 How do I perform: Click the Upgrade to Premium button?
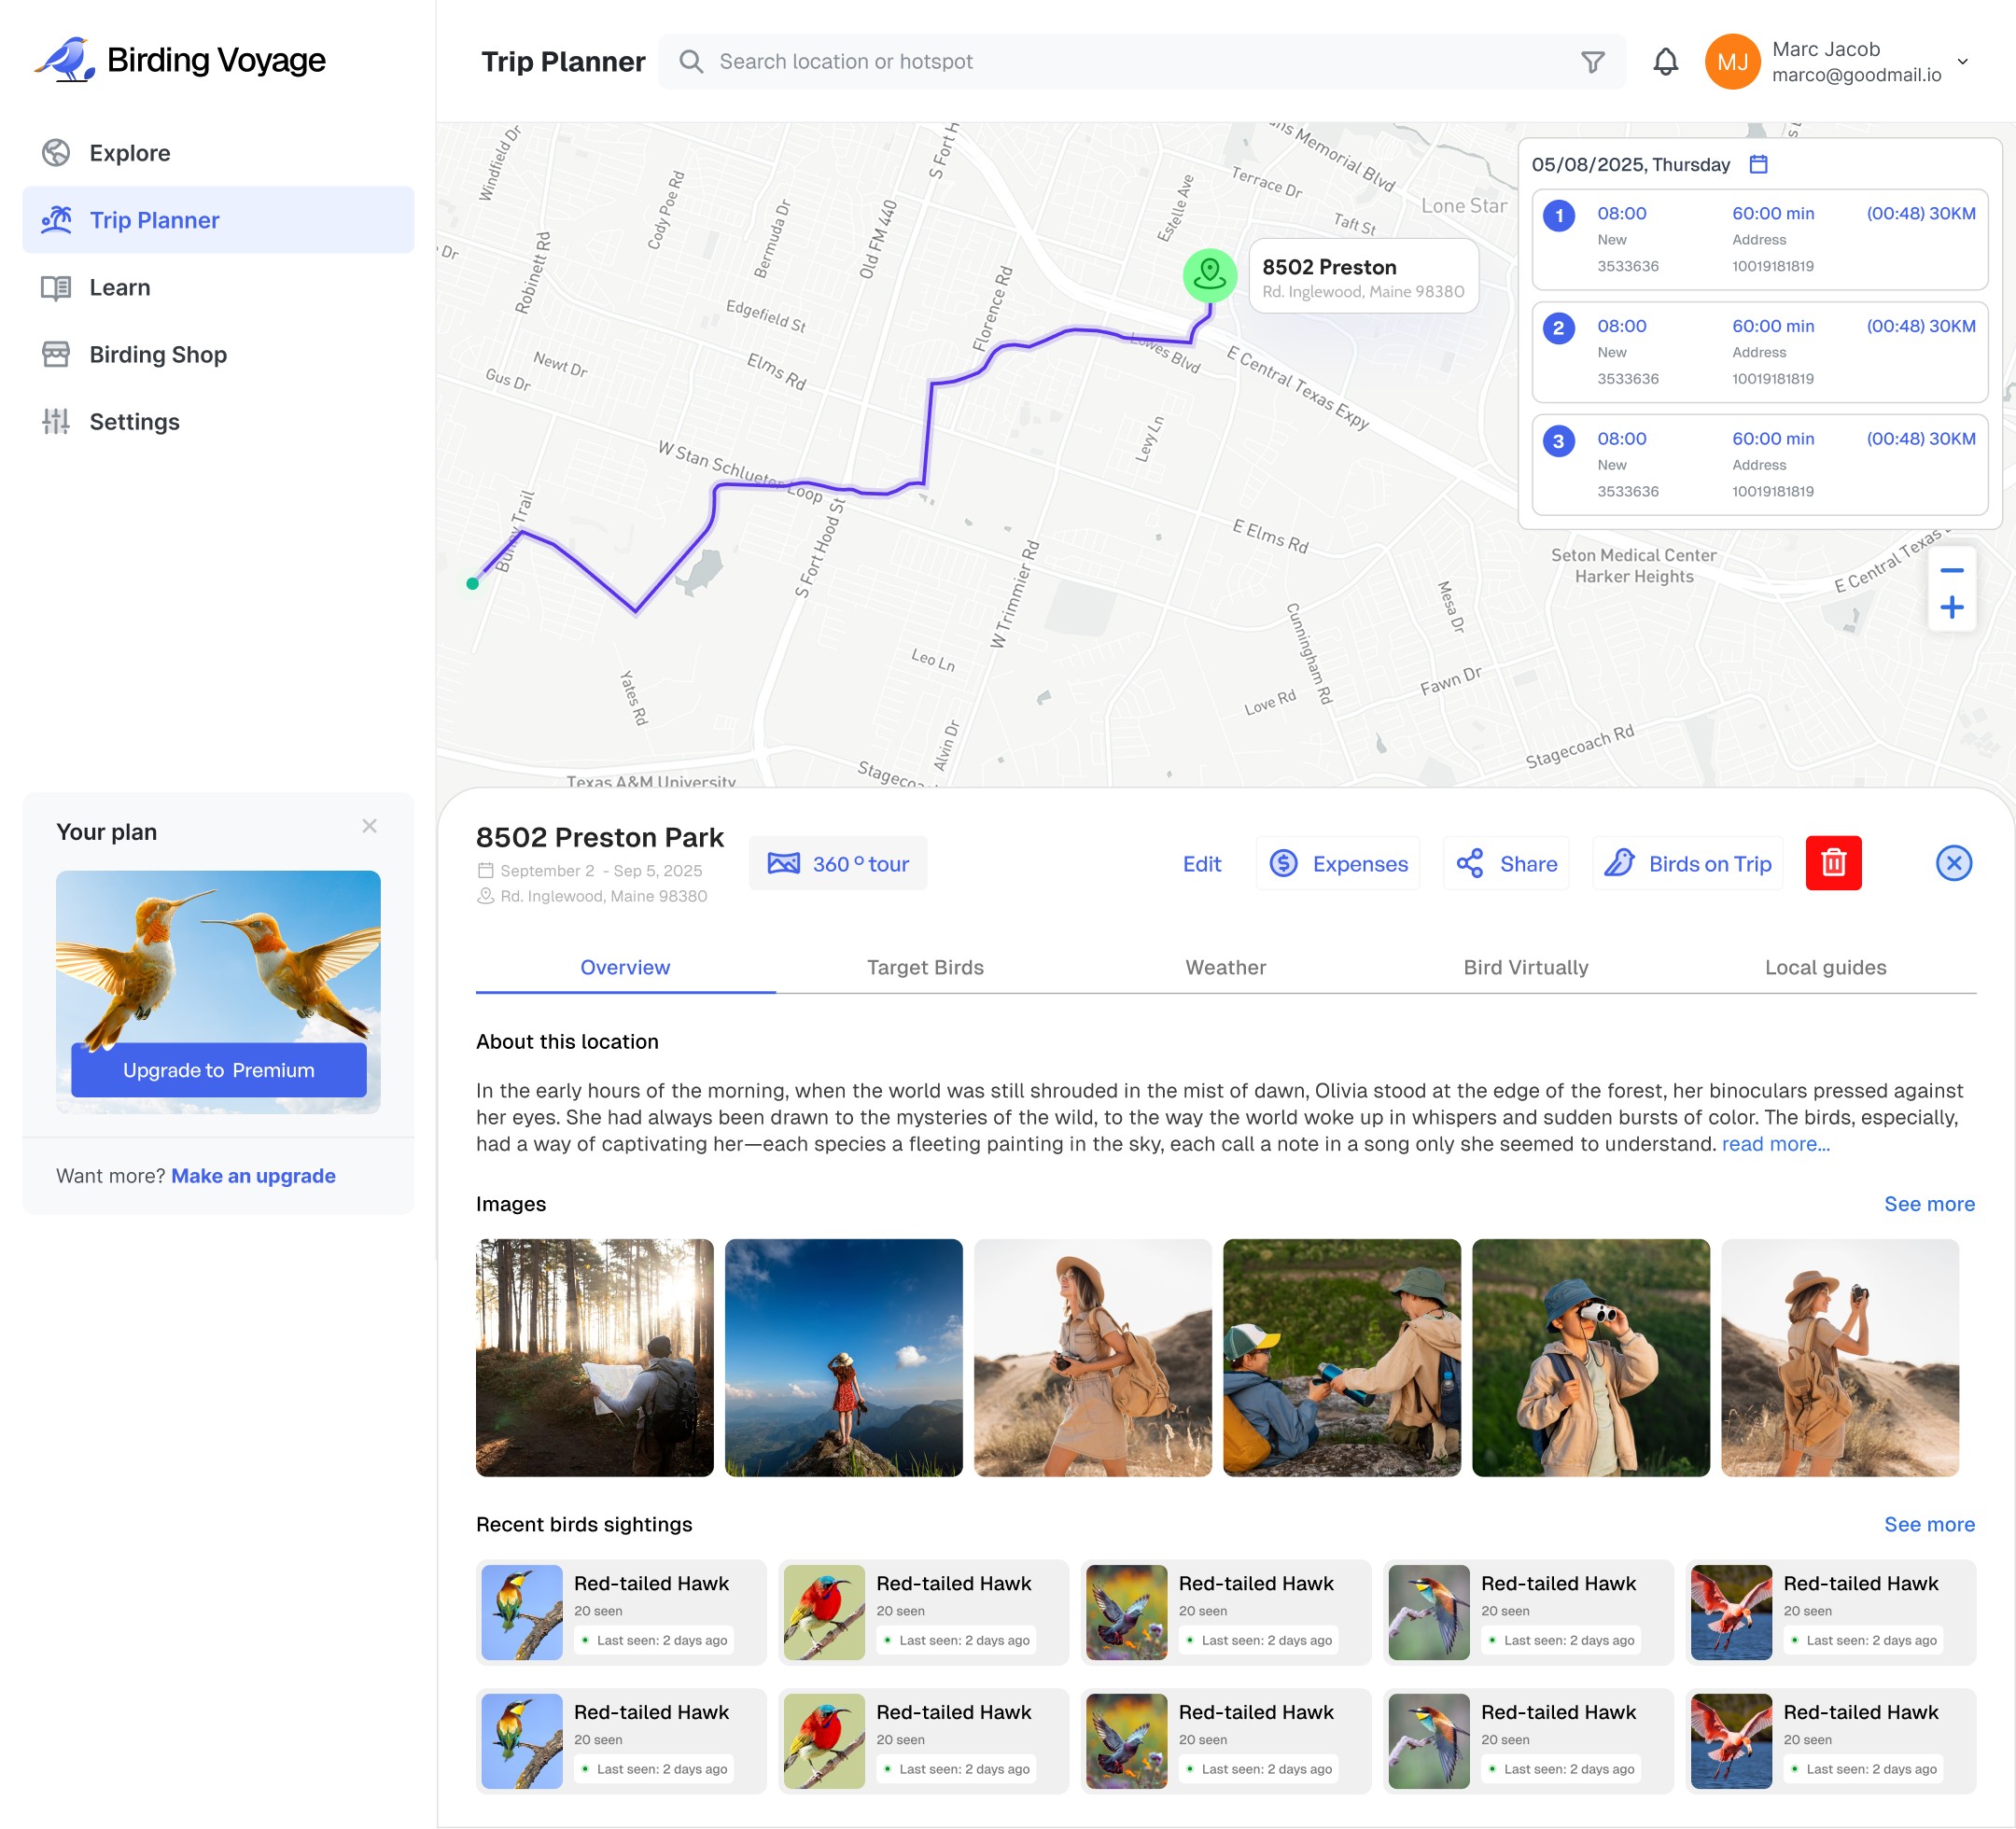[218, 1070]
